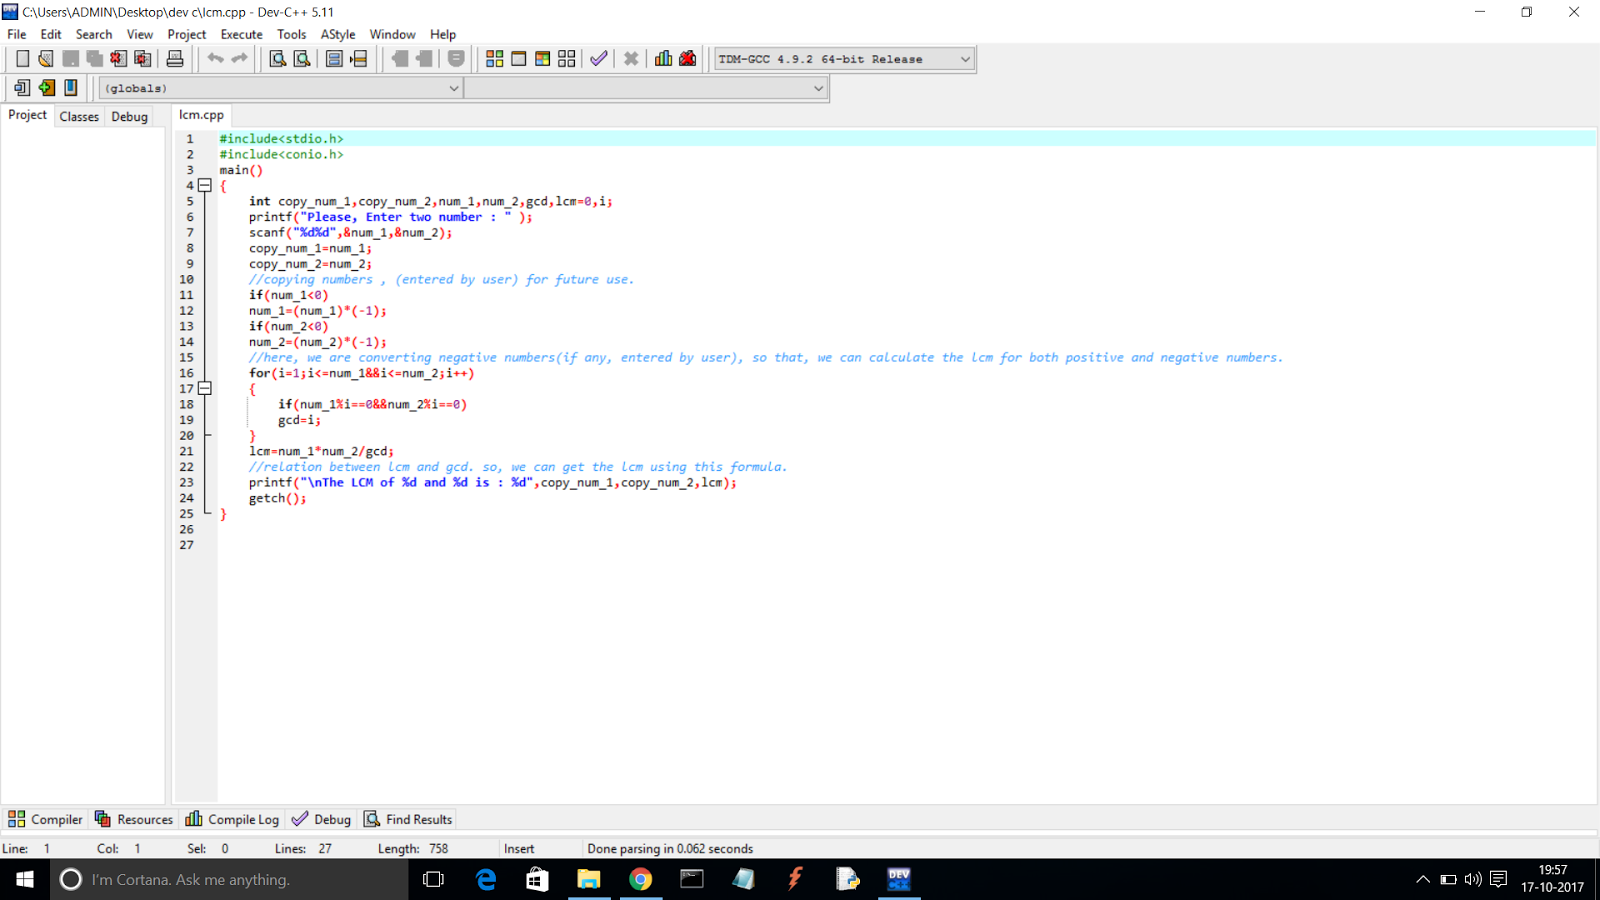Click the 'getch();' code line
This screenshot has width=1600, height=900.
[x=278, y=498]
